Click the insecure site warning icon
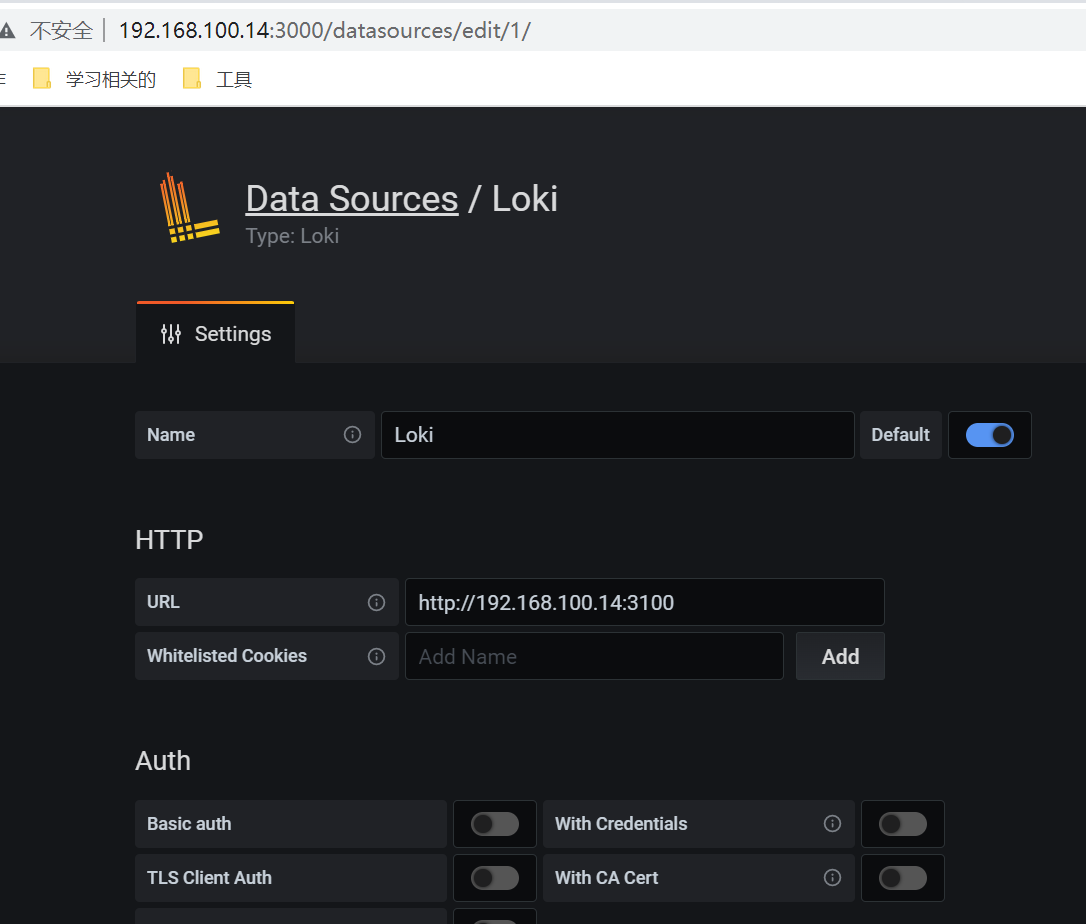 pos(7,30)
